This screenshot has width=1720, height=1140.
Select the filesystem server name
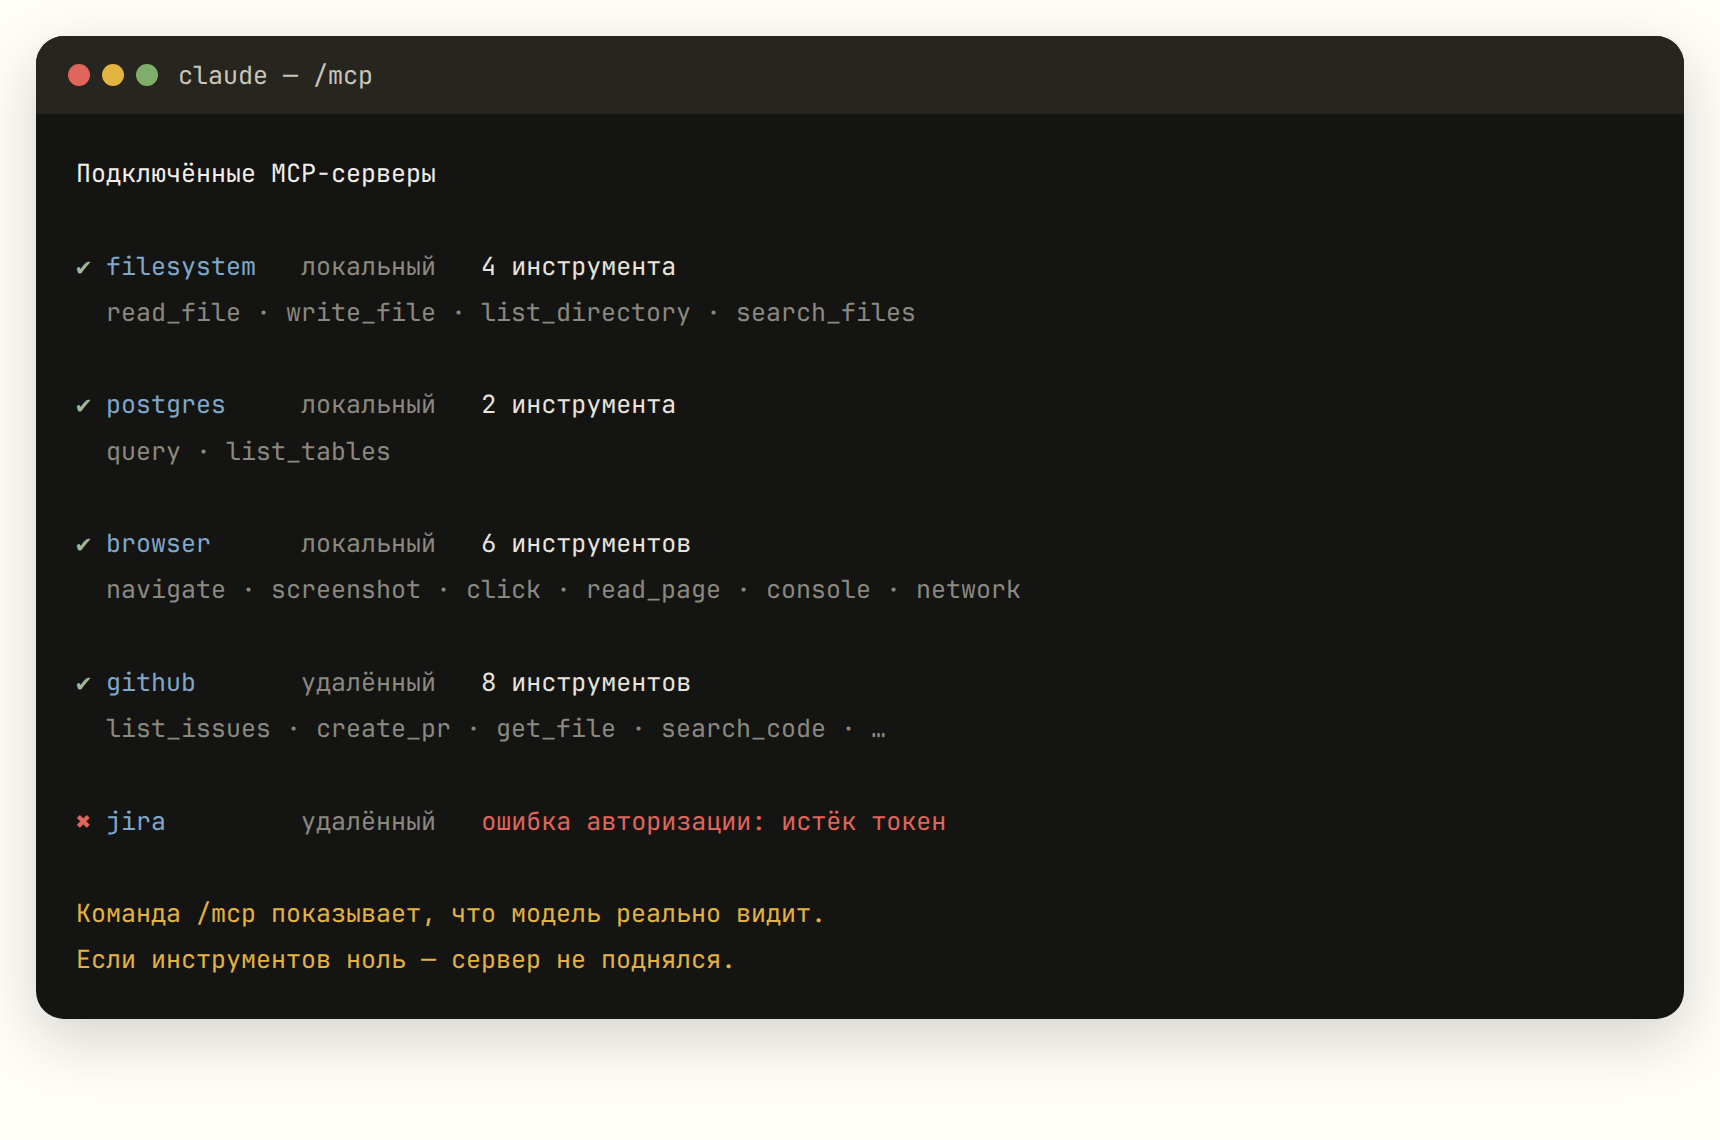[x=181, y=267]
